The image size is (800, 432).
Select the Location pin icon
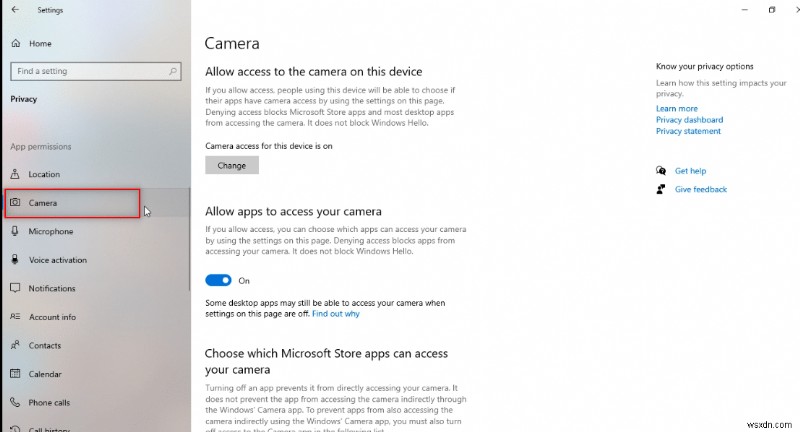click(15, 174)
